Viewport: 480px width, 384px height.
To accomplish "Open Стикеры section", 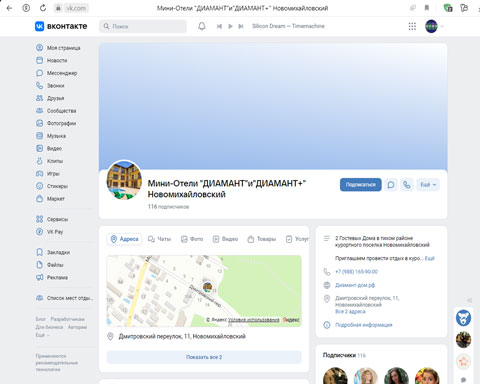I will (x=52, y=186).
